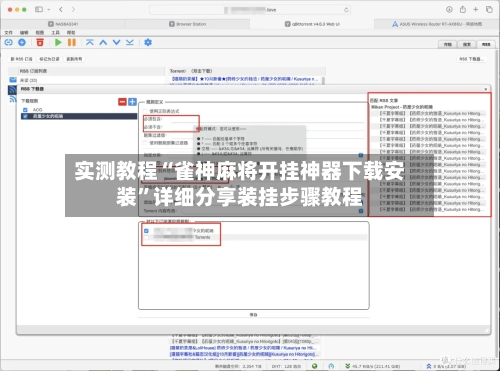
Task: Switch to NAS6A3341 browser tab
Action: pos(63,24)
